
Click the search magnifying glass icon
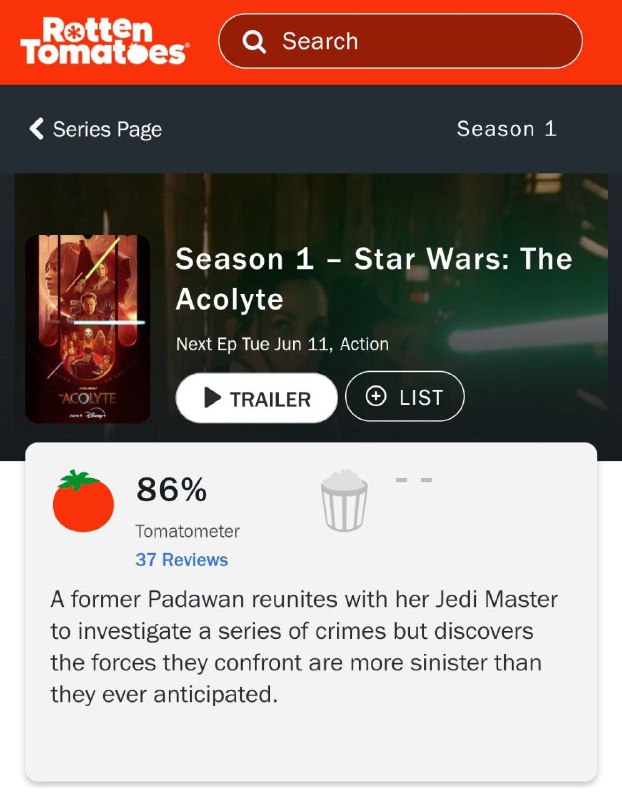click(x=254, y=41)
